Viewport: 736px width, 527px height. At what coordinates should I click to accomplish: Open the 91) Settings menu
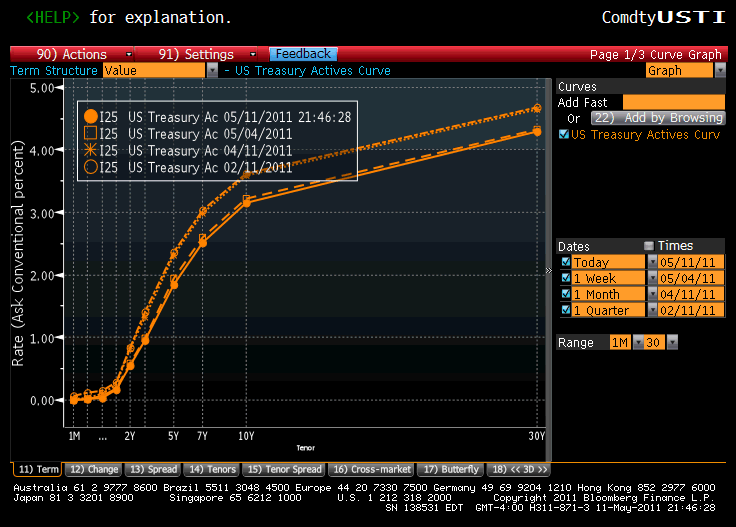[196, 54]
